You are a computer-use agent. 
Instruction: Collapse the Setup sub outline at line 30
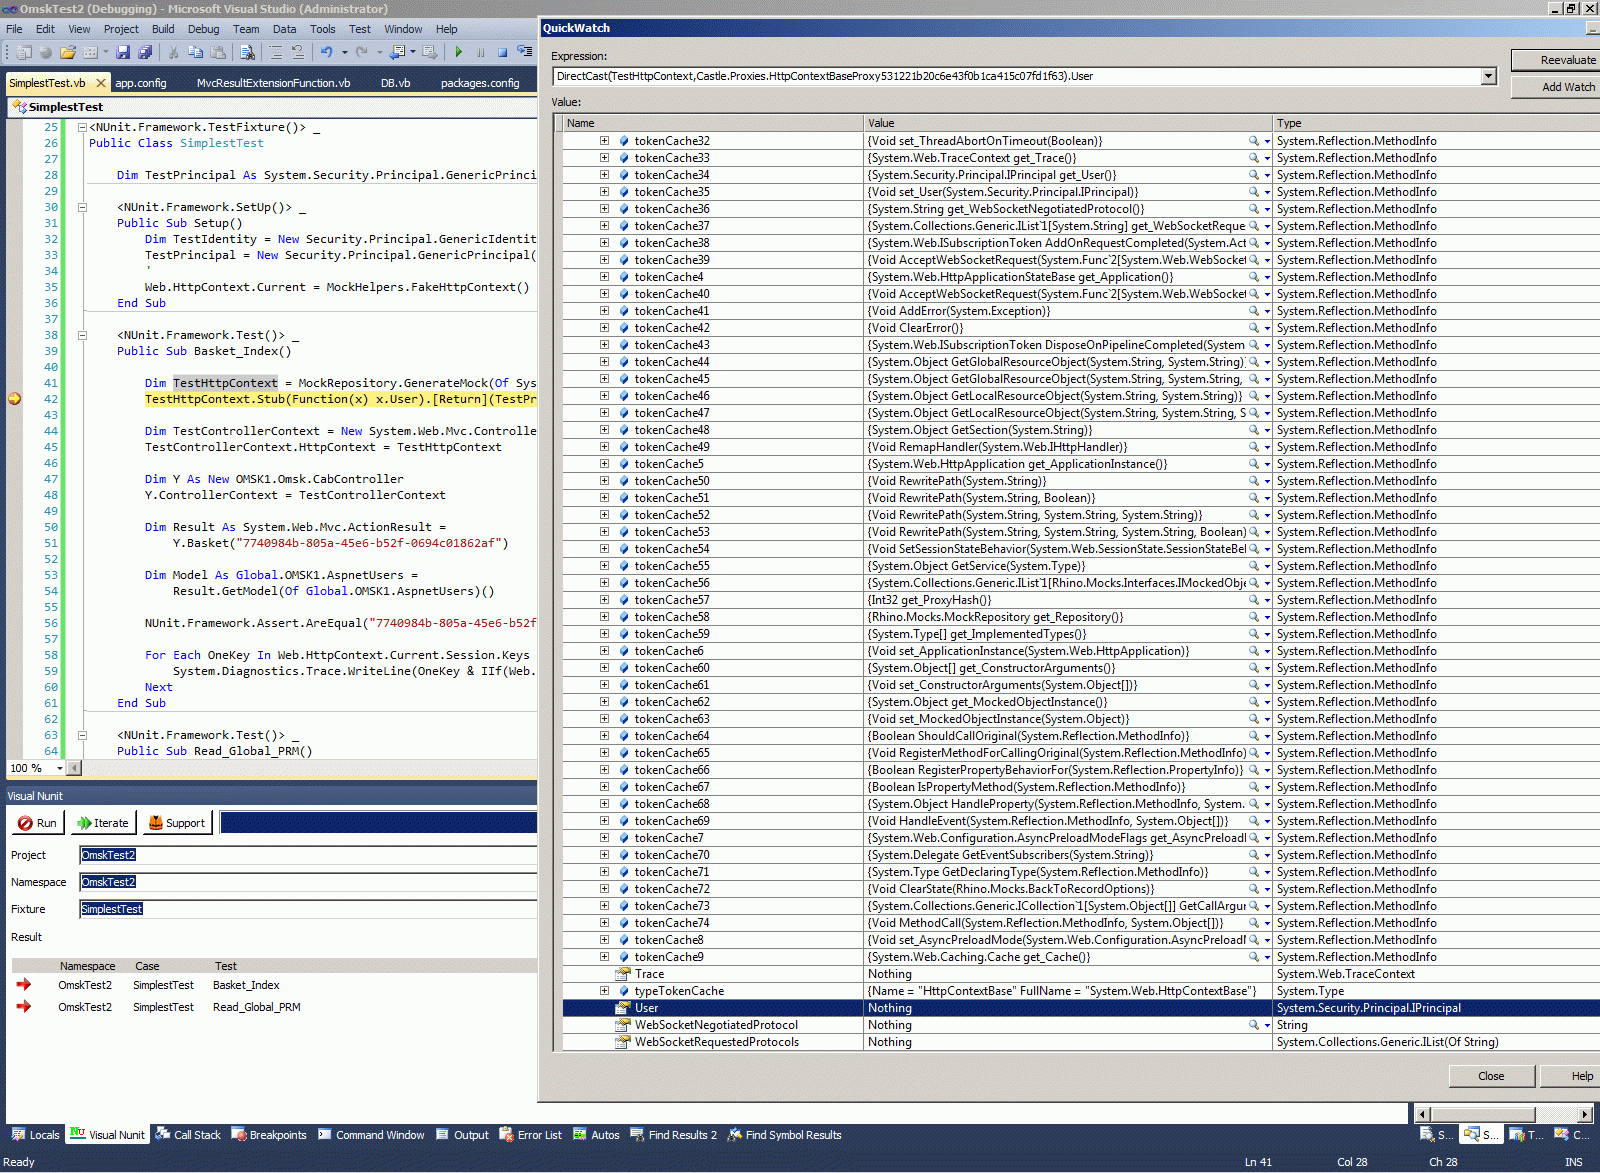click(82, 207)
